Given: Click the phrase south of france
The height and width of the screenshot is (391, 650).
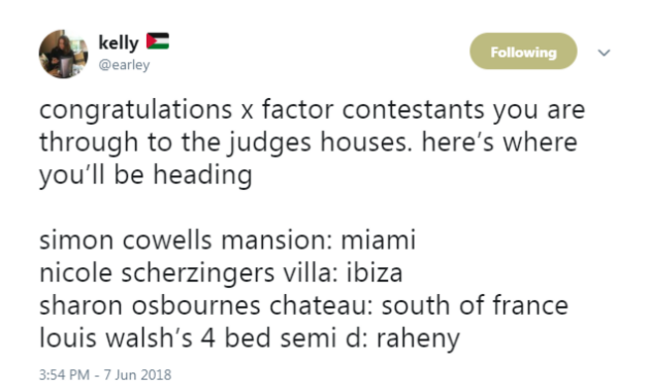Looking at the screenshot, I should (x=475, y=306).
